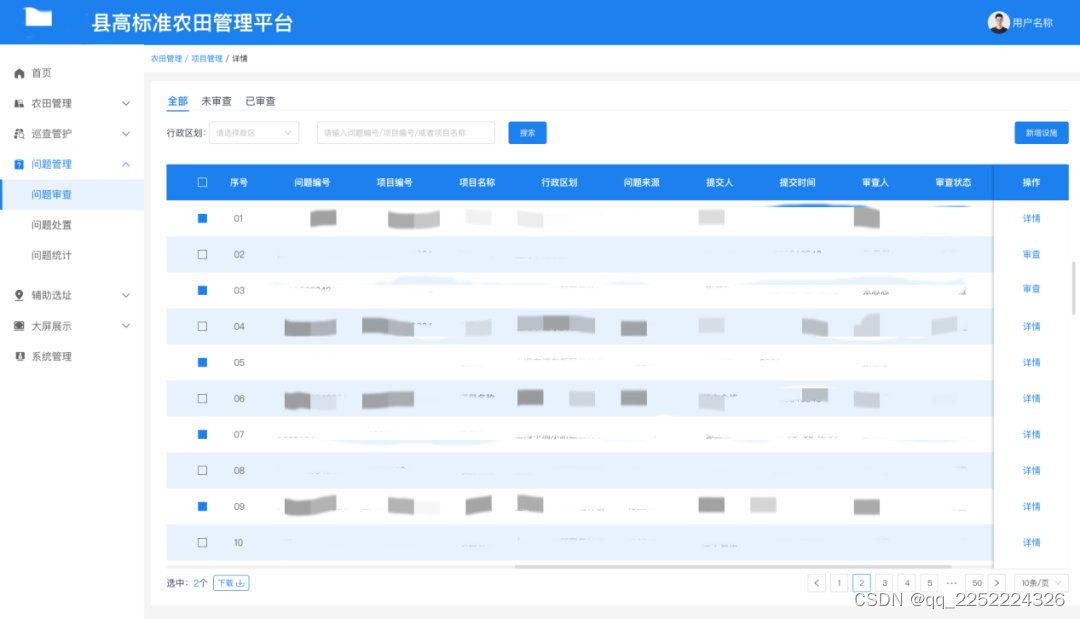Open 系统管理 sidebar label
The height and width of the screenshot is (619, 1080).
point(52,356)
